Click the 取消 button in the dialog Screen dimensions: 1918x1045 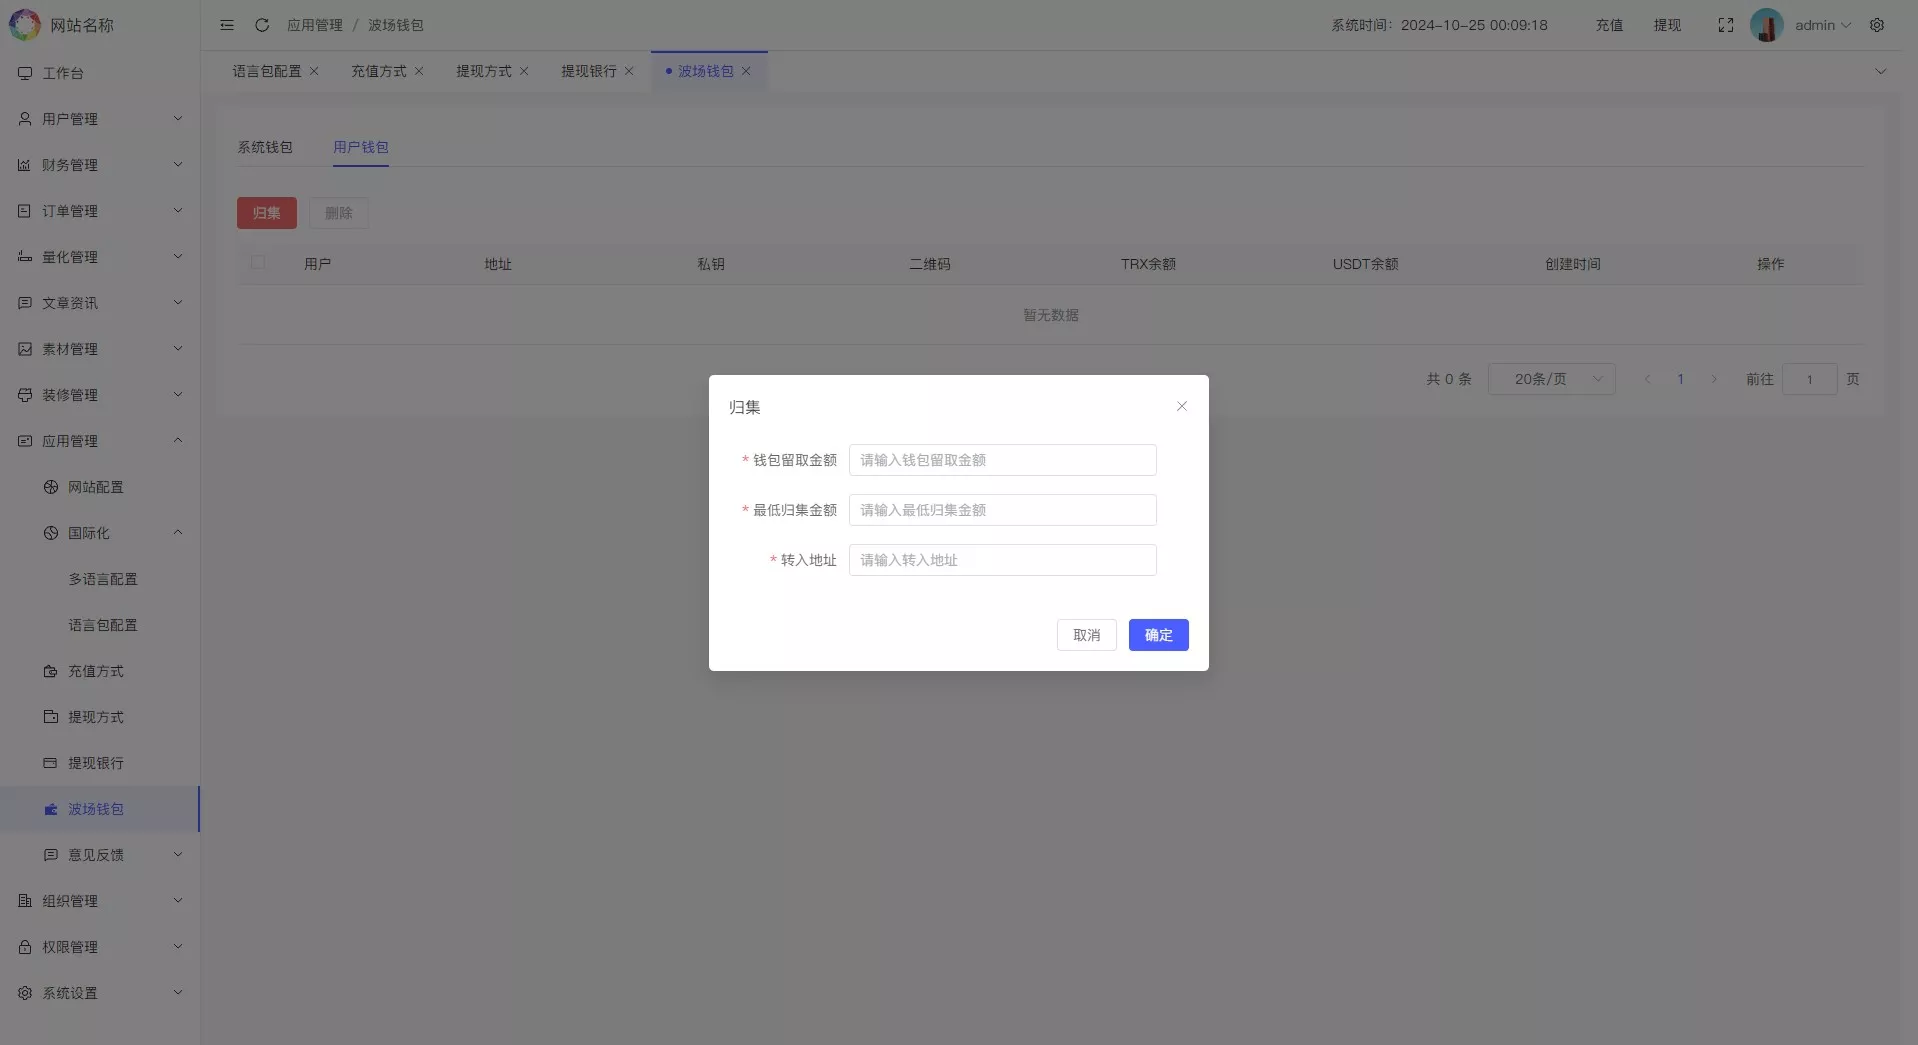coord(1086,635)
